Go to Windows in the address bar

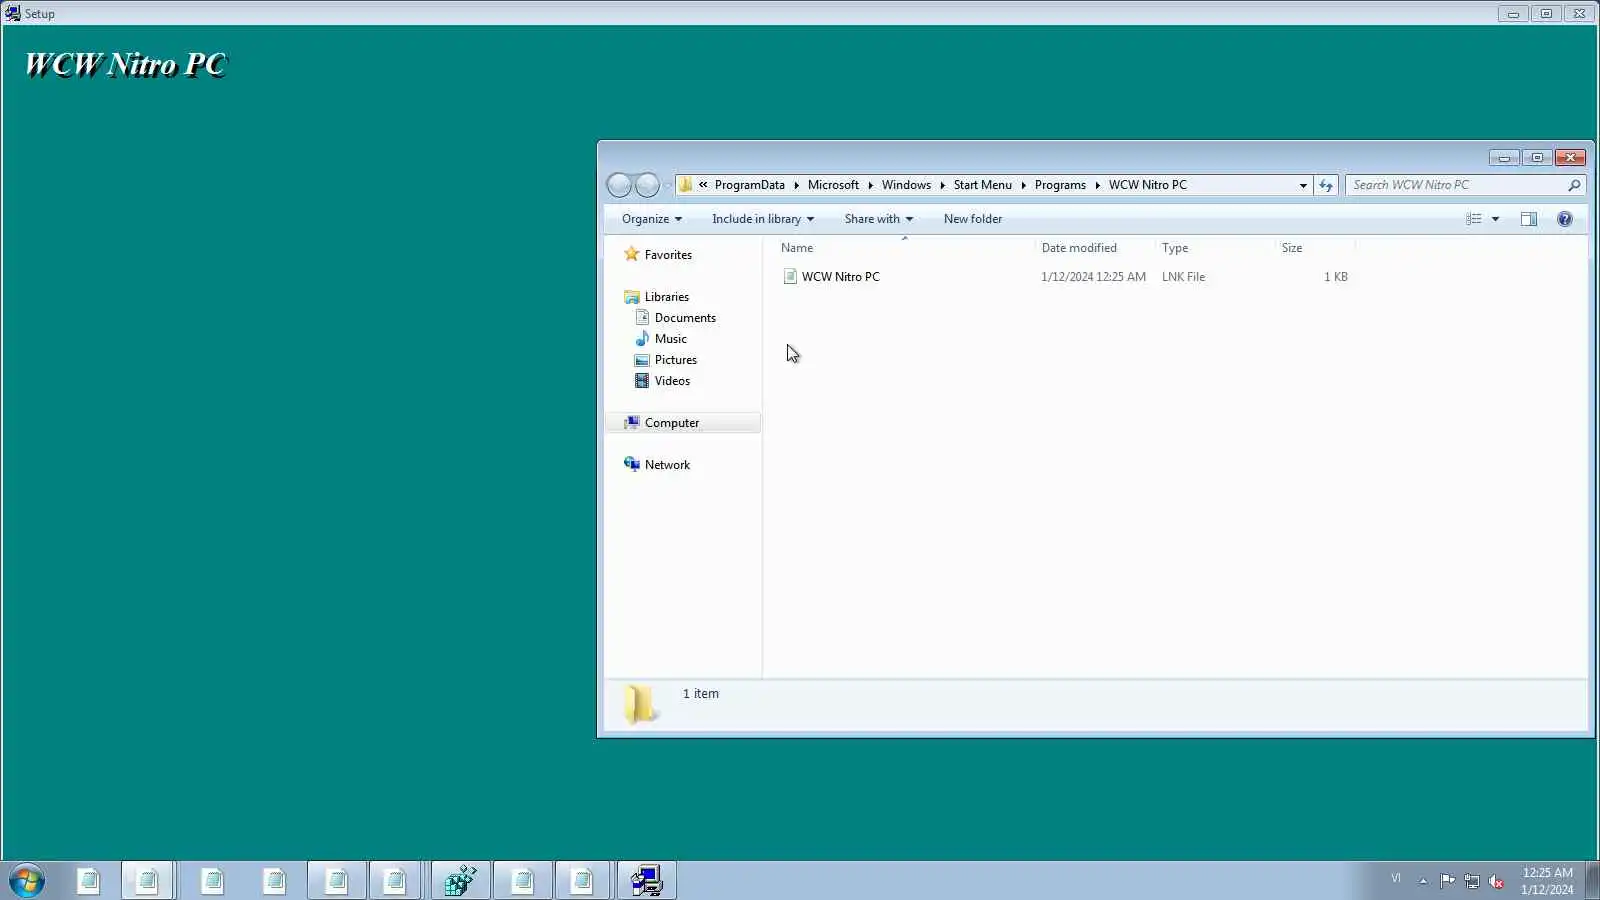(906, 185)
